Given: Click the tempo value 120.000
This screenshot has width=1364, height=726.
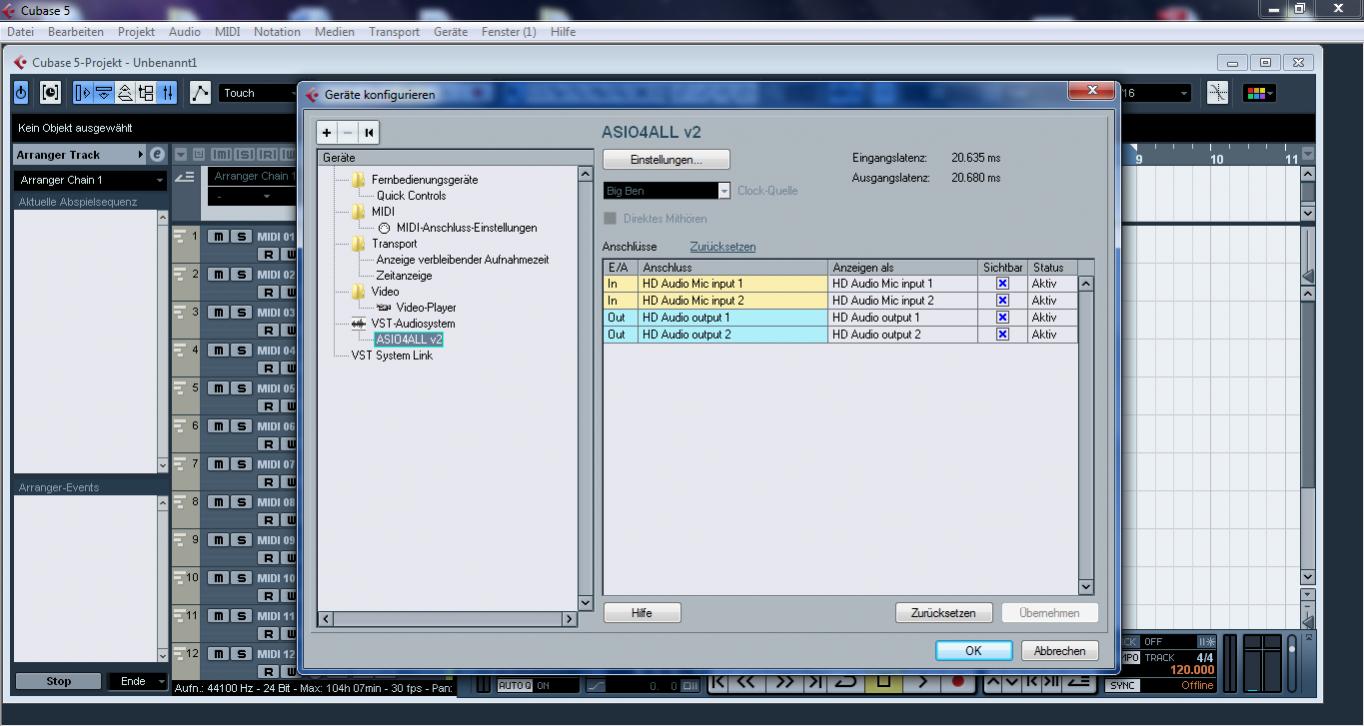Looking at the screenshot, I should (1190, 671).
